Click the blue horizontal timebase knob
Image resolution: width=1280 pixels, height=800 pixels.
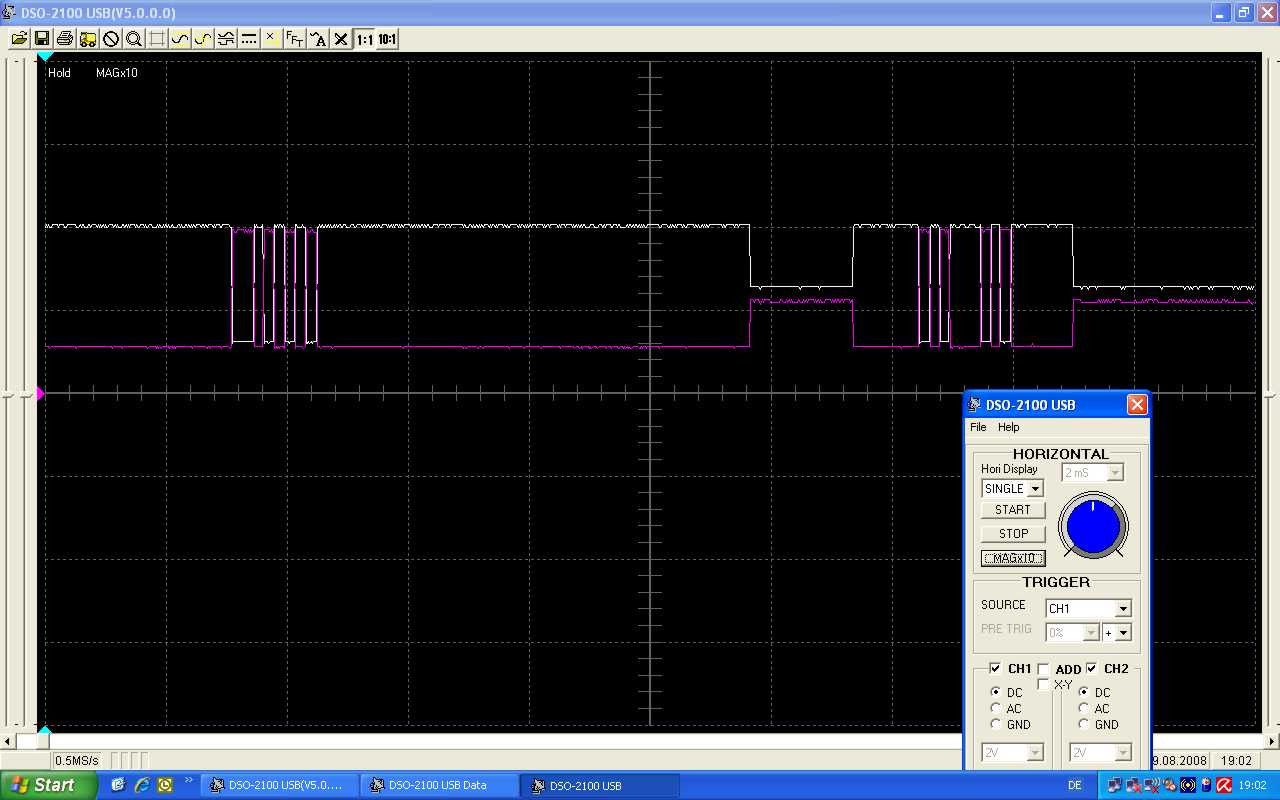click(1093, 526)
